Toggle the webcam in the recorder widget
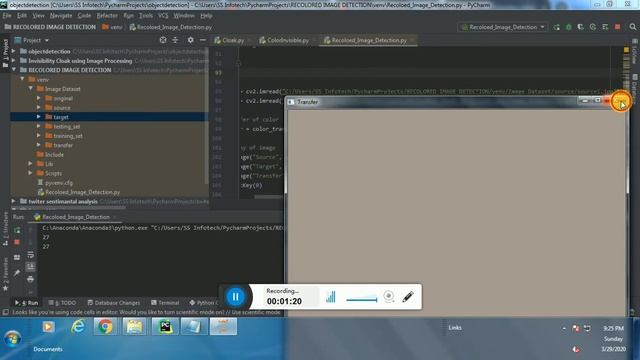Image resolution: width=640 pixels, height=360 pixels. click(389, 296)
